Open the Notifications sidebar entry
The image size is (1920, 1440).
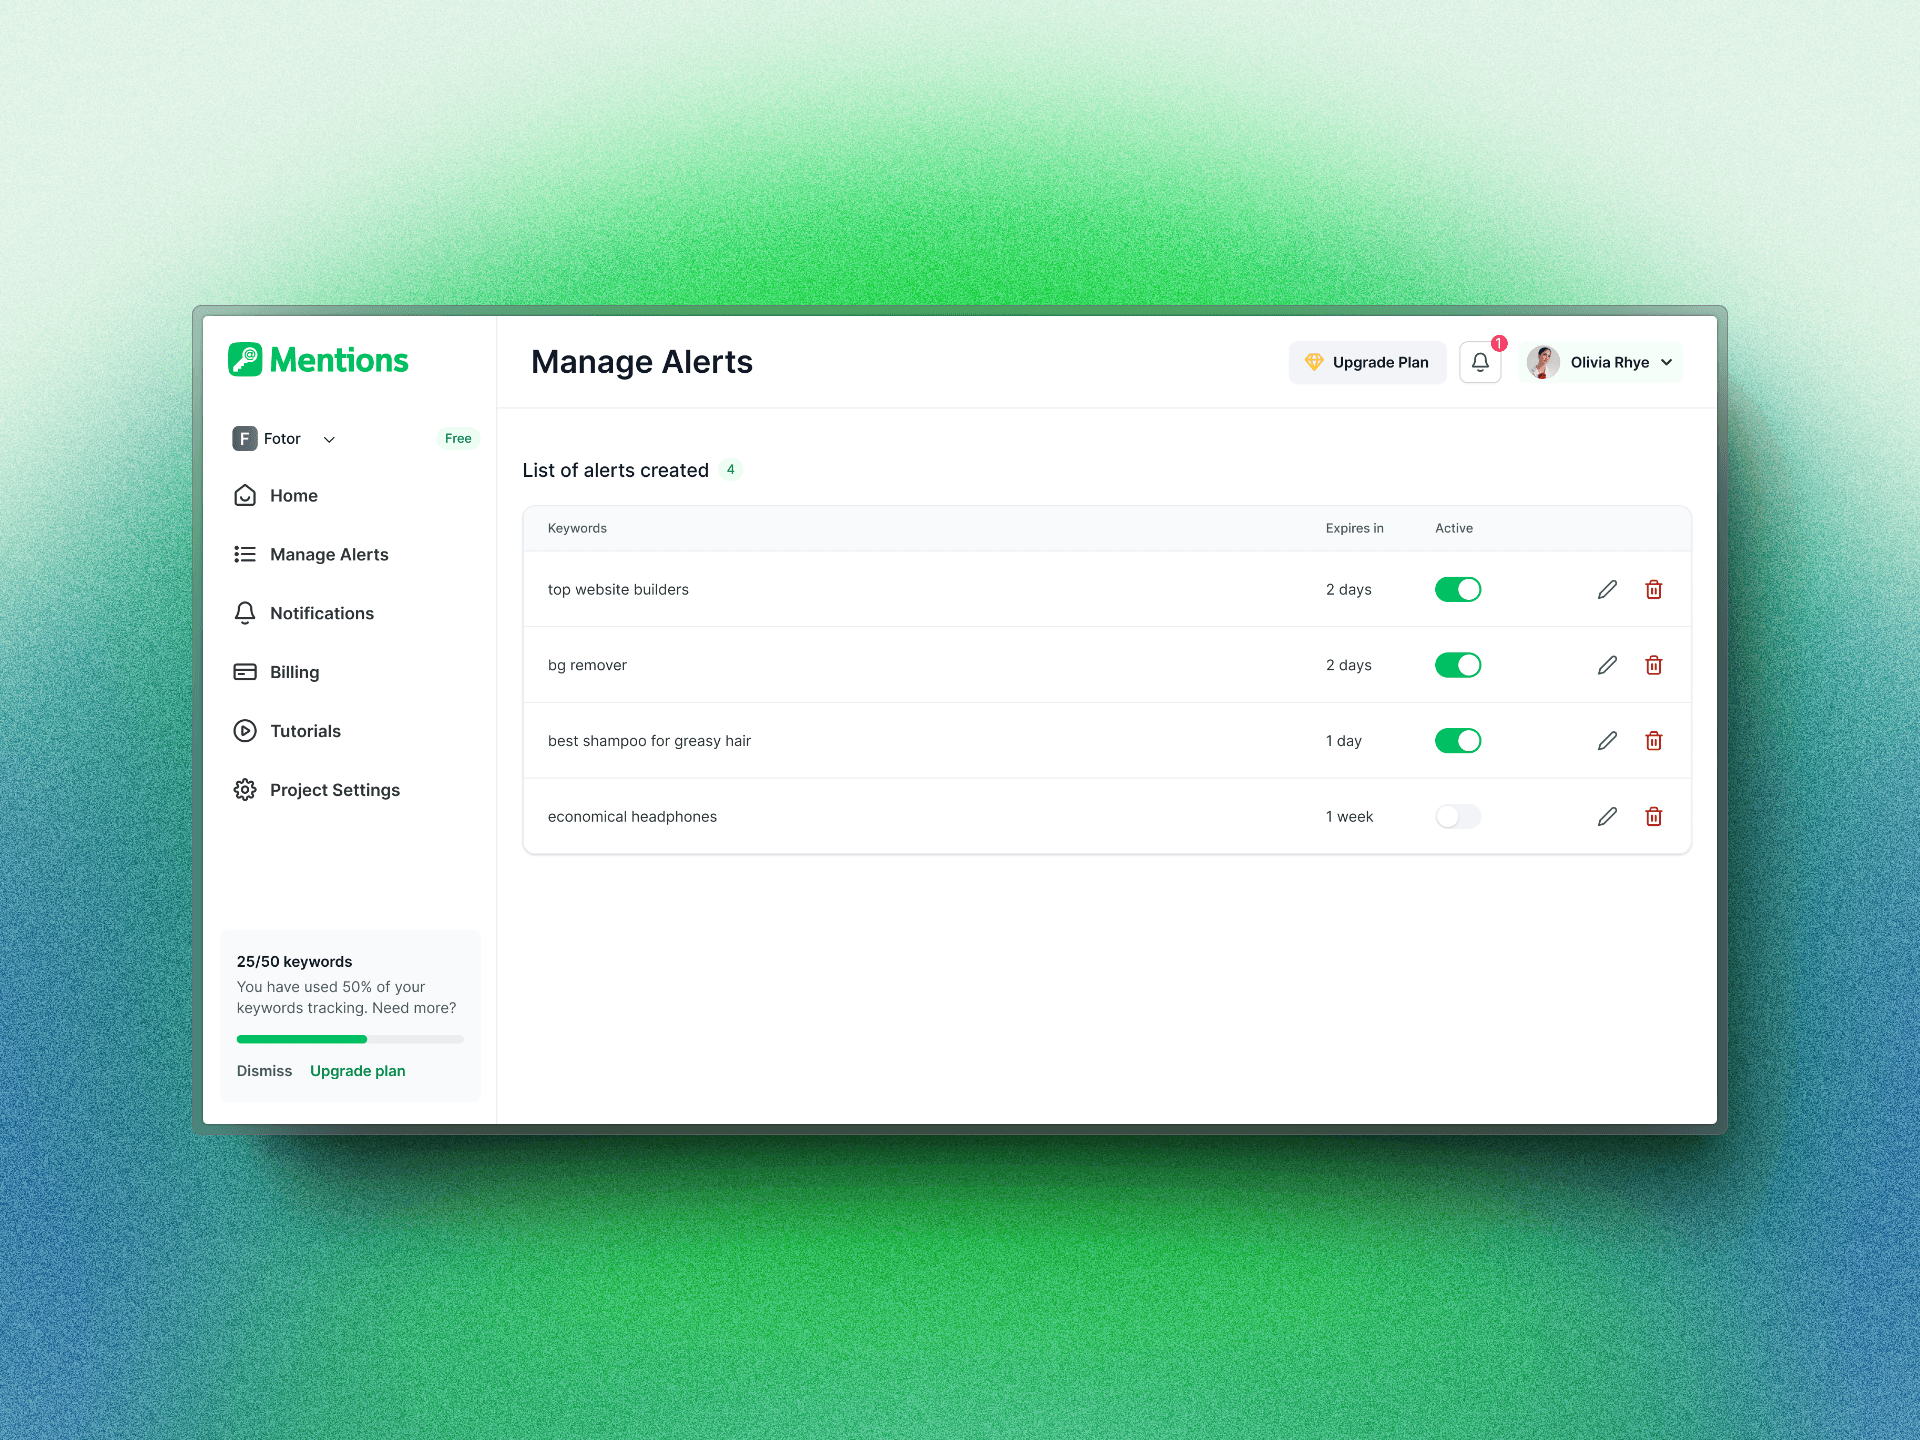pos(322,613)
